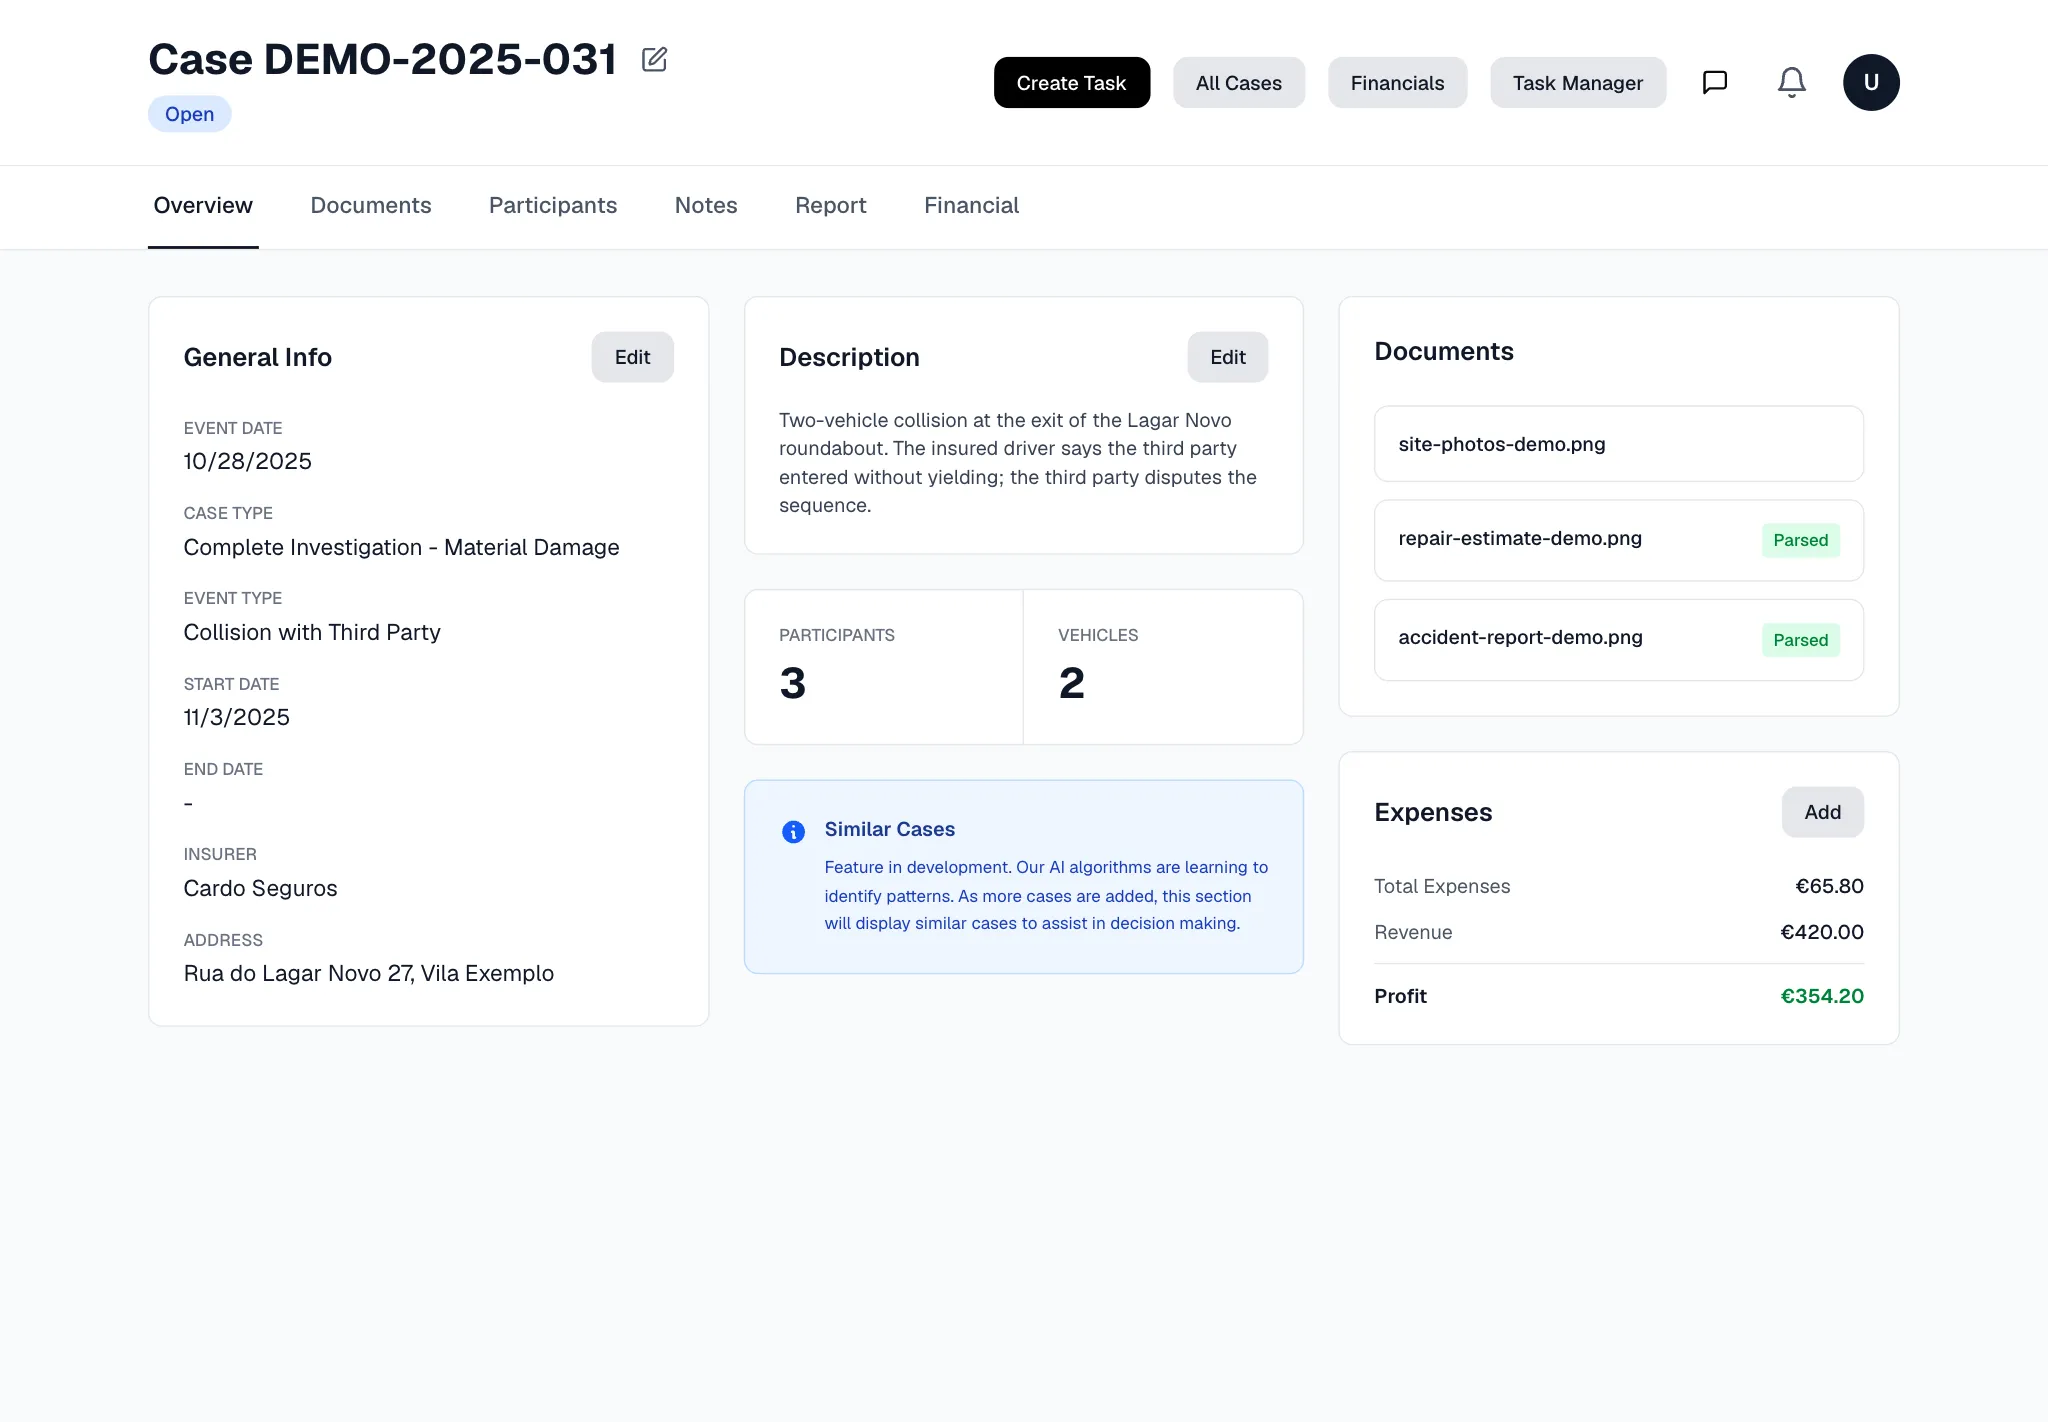This screenshot has width=2048, height=1422.
Task: Click the Participants count 3
Action: point(793,684)
